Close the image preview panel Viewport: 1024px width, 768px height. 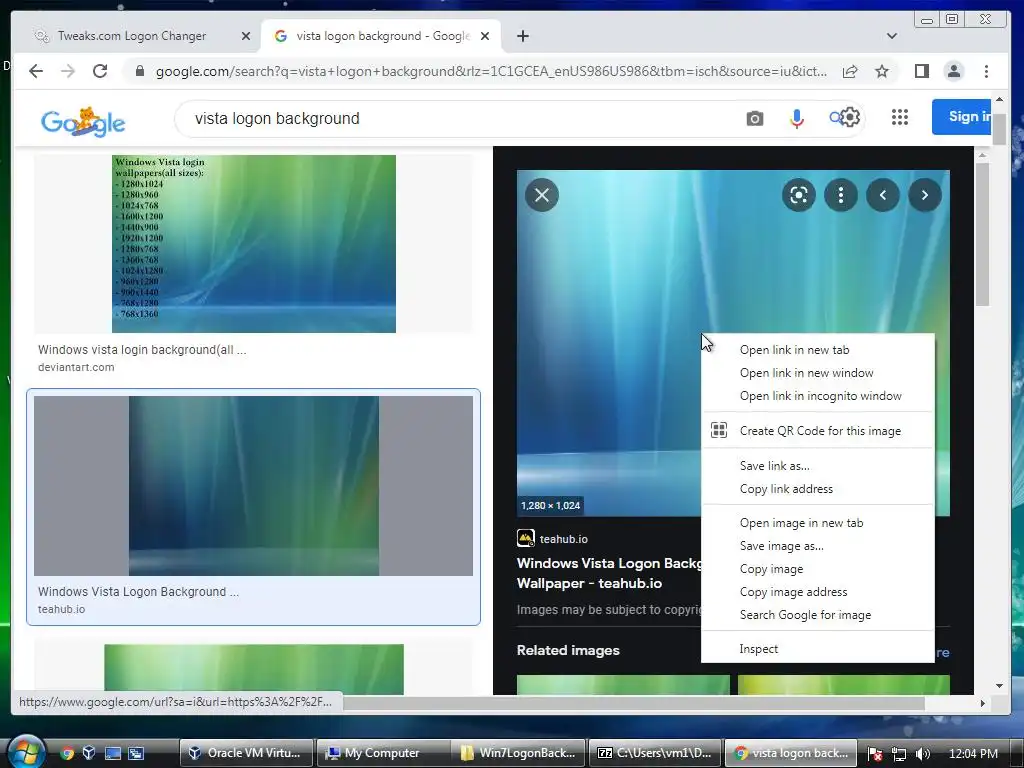pyautogui.click(x=542, y=195)
